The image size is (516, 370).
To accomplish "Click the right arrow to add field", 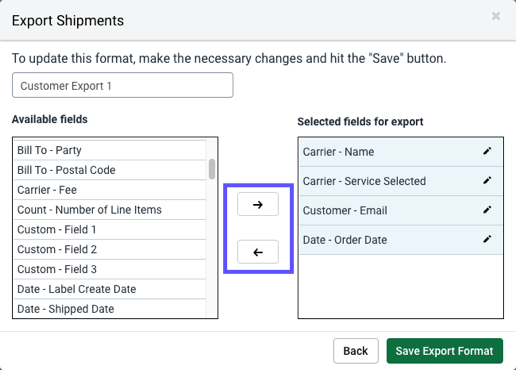I will click(x=258, y=204).
